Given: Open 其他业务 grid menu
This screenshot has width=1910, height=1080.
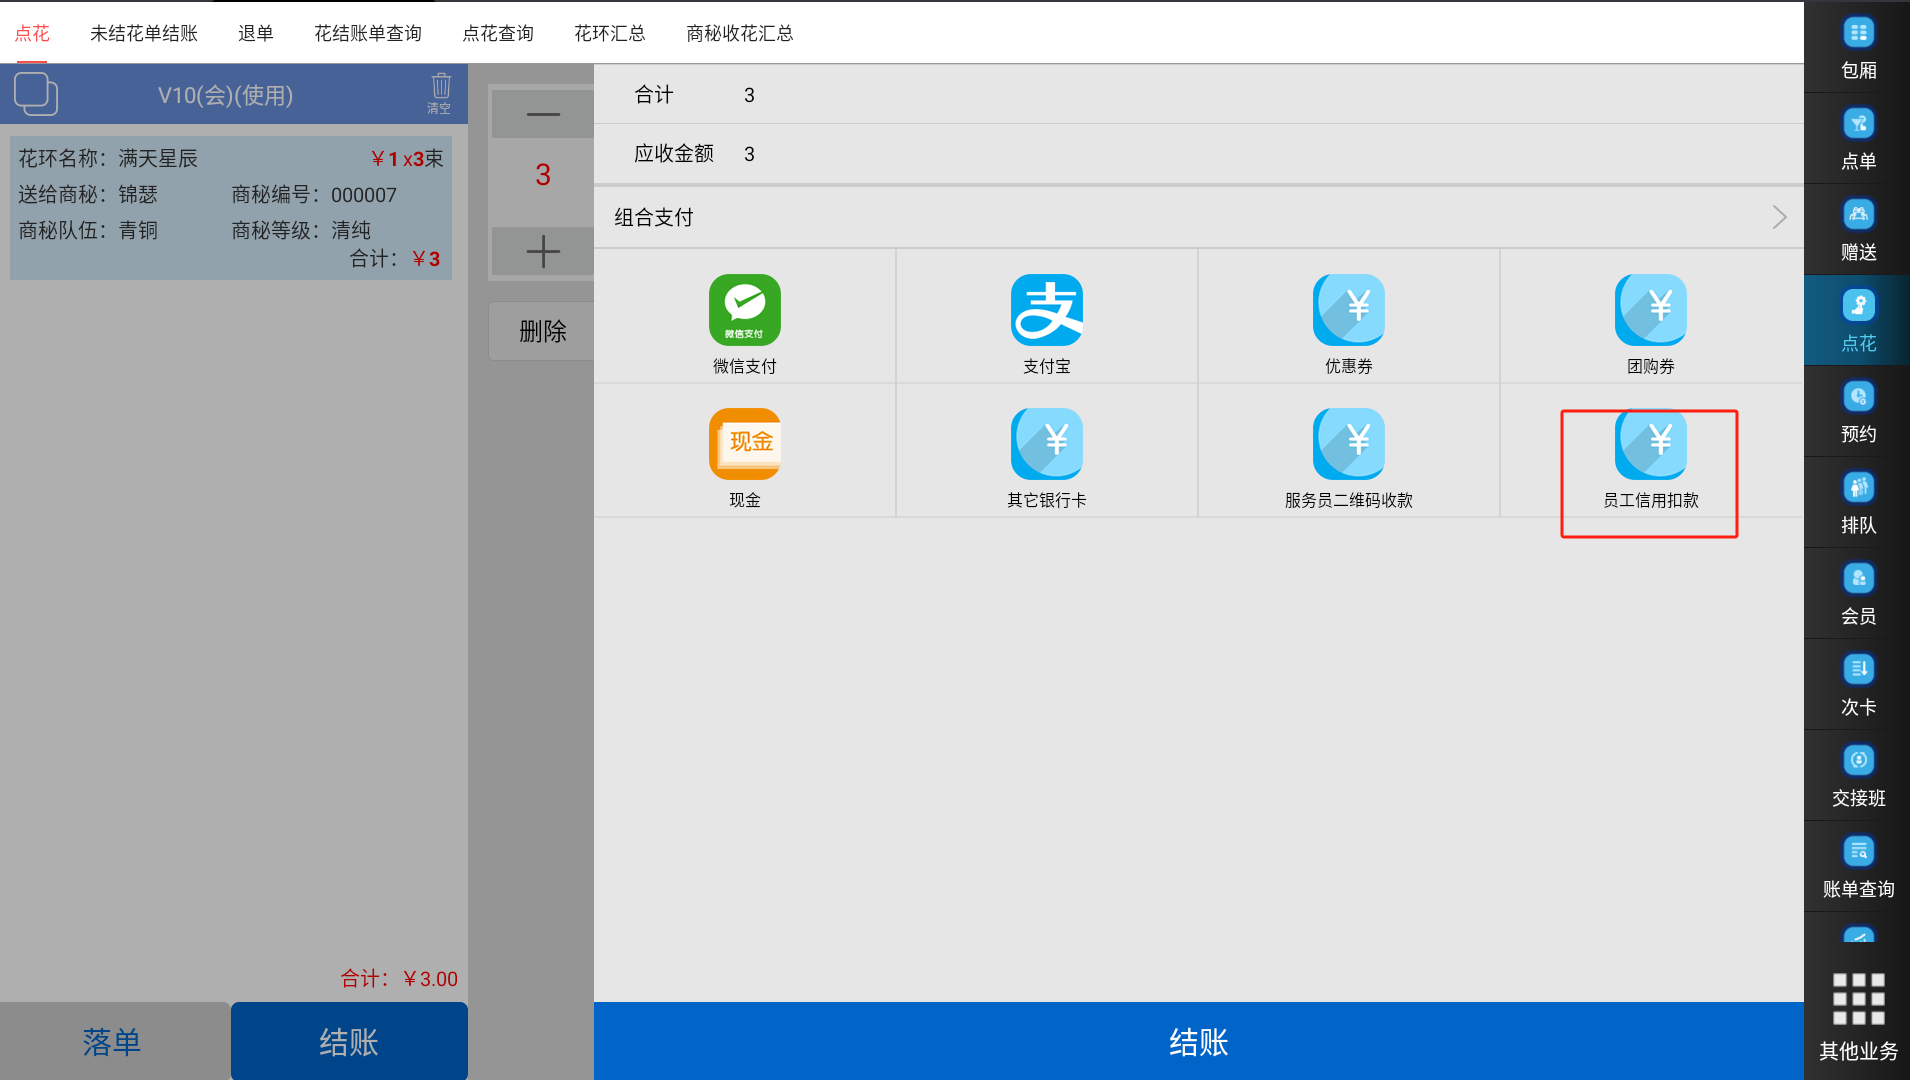Looking at the screenshot, I should coord(1858,1015).
